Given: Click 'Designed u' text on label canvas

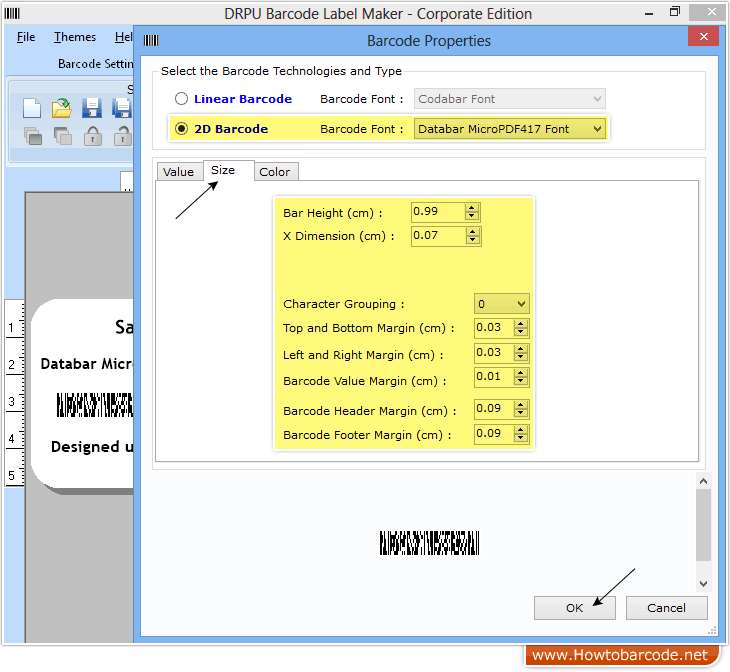Looking at the screenshot, I should point(92,447).
